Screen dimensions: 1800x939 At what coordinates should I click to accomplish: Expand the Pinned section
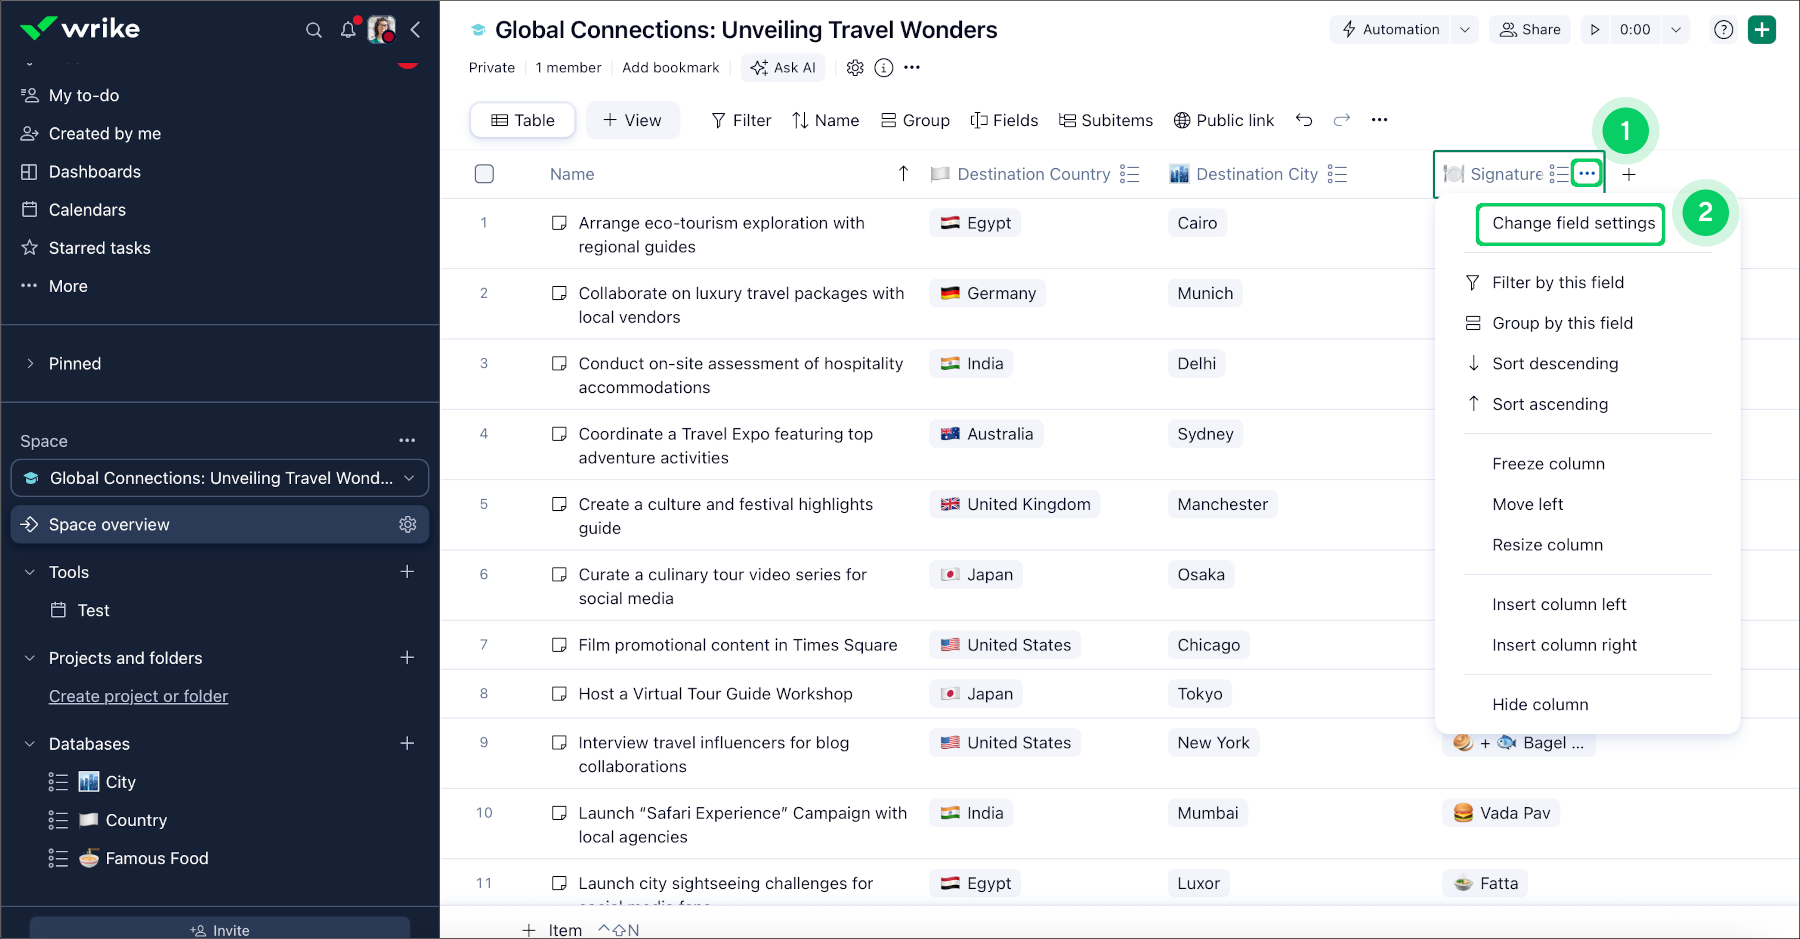(x=30, y=364)
